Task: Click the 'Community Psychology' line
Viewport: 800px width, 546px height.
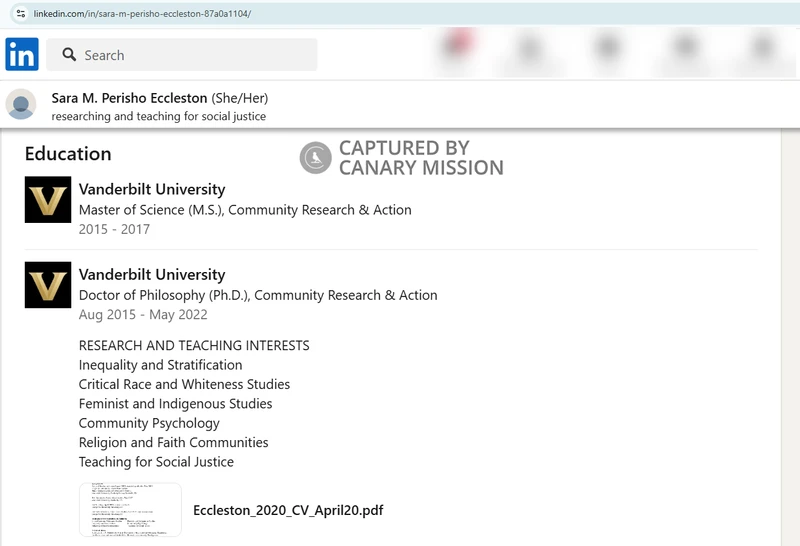Action: coord(149,423)
